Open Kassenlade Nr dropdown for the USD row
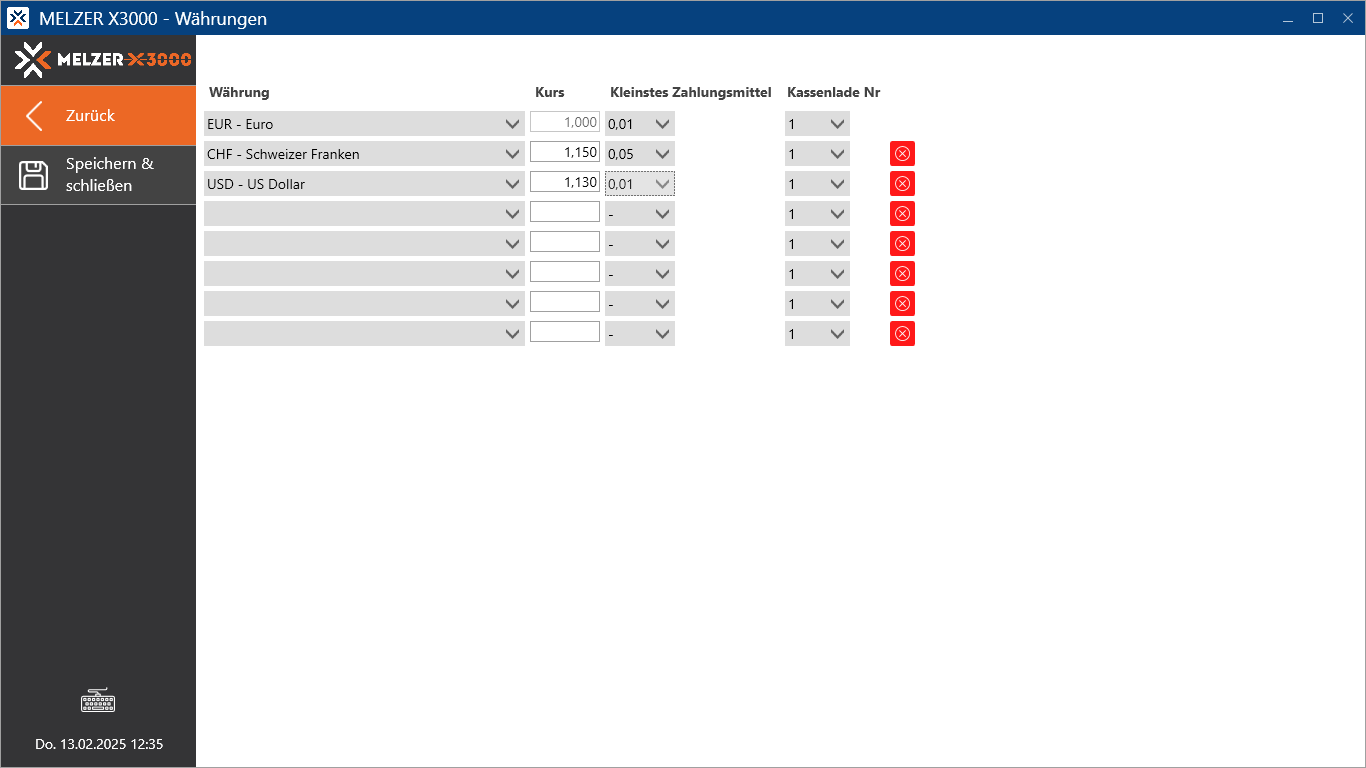 (x=817, y=184)
